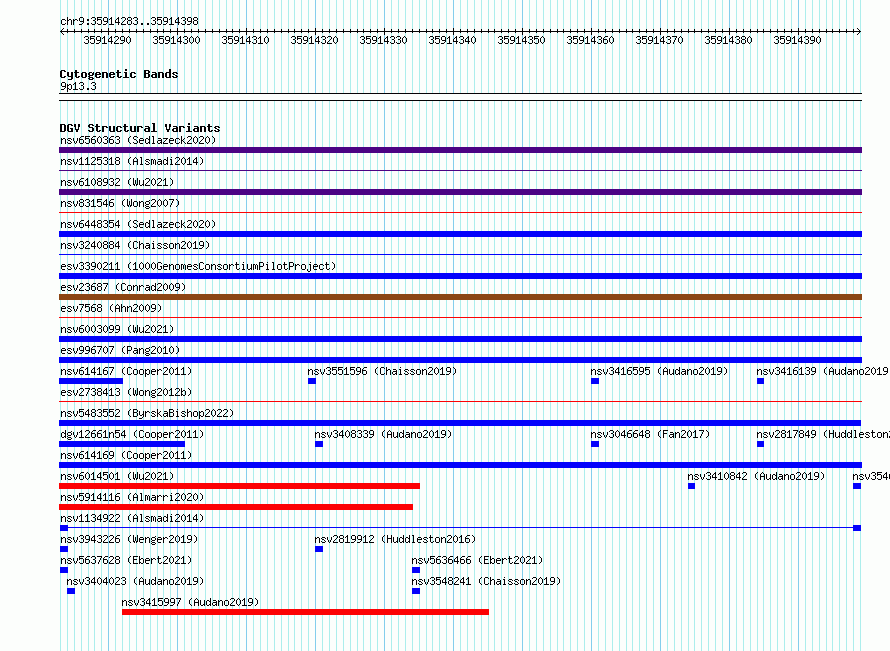
Task: Click marker under nsv2817849 Huddleston
Action: coord(761,444)
